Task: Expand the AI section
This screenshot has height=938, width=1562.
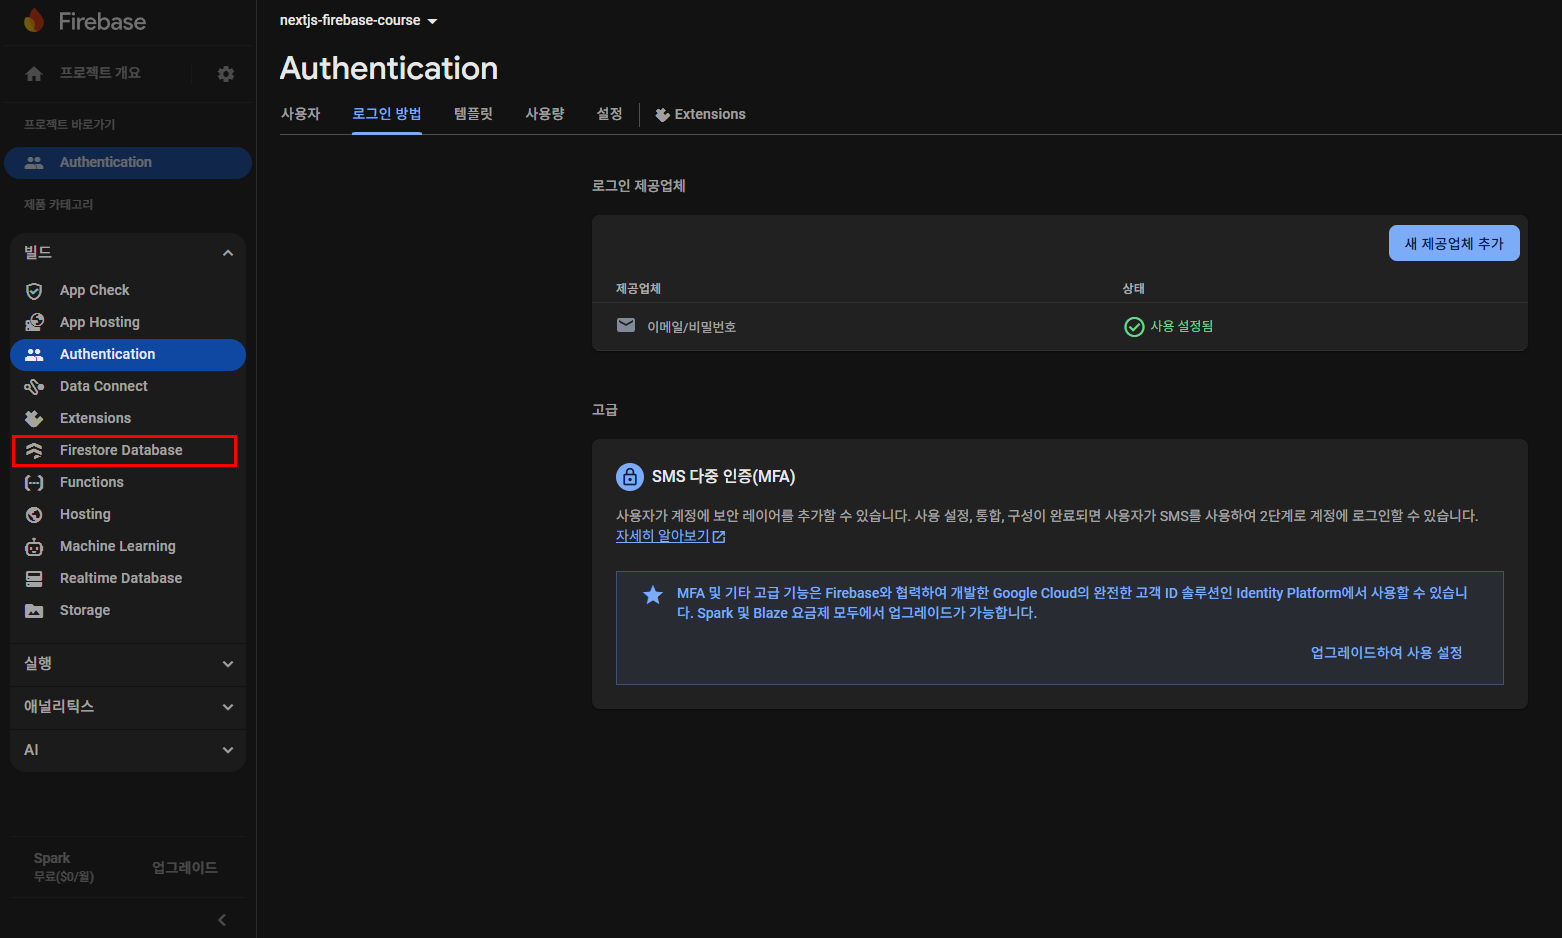Action: click(228, 750)
